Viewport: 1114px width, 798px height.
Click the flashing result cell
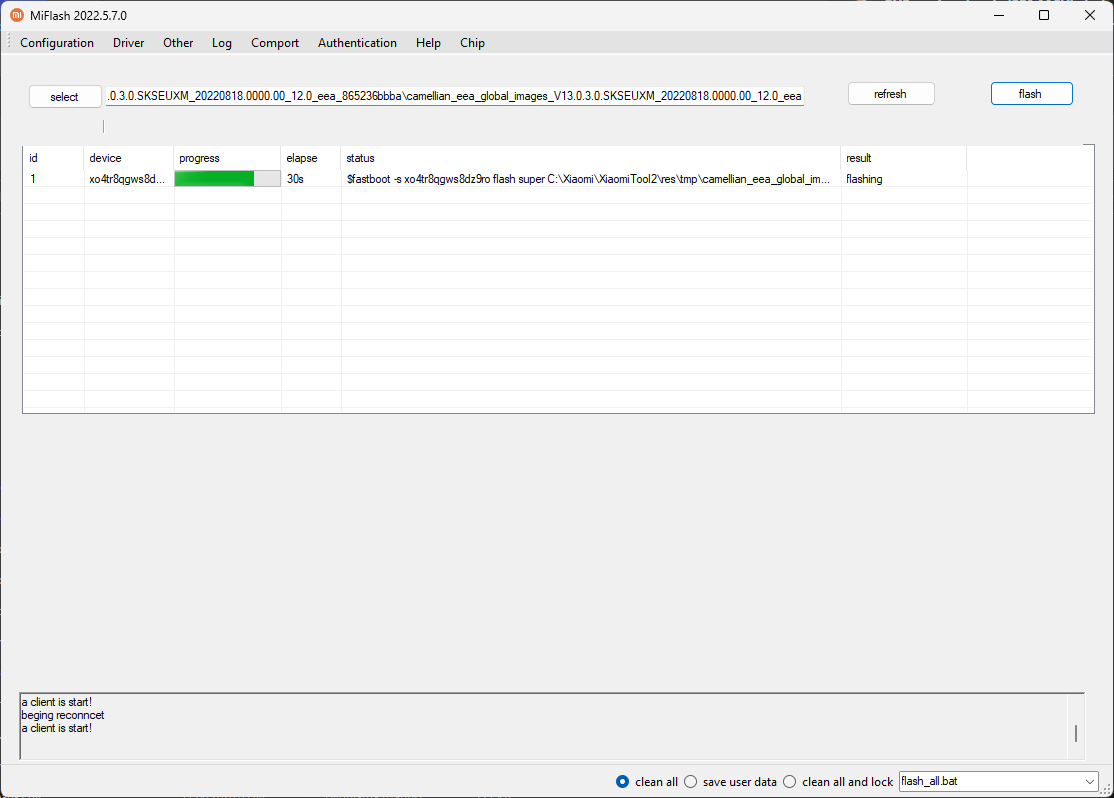[904, 179]
